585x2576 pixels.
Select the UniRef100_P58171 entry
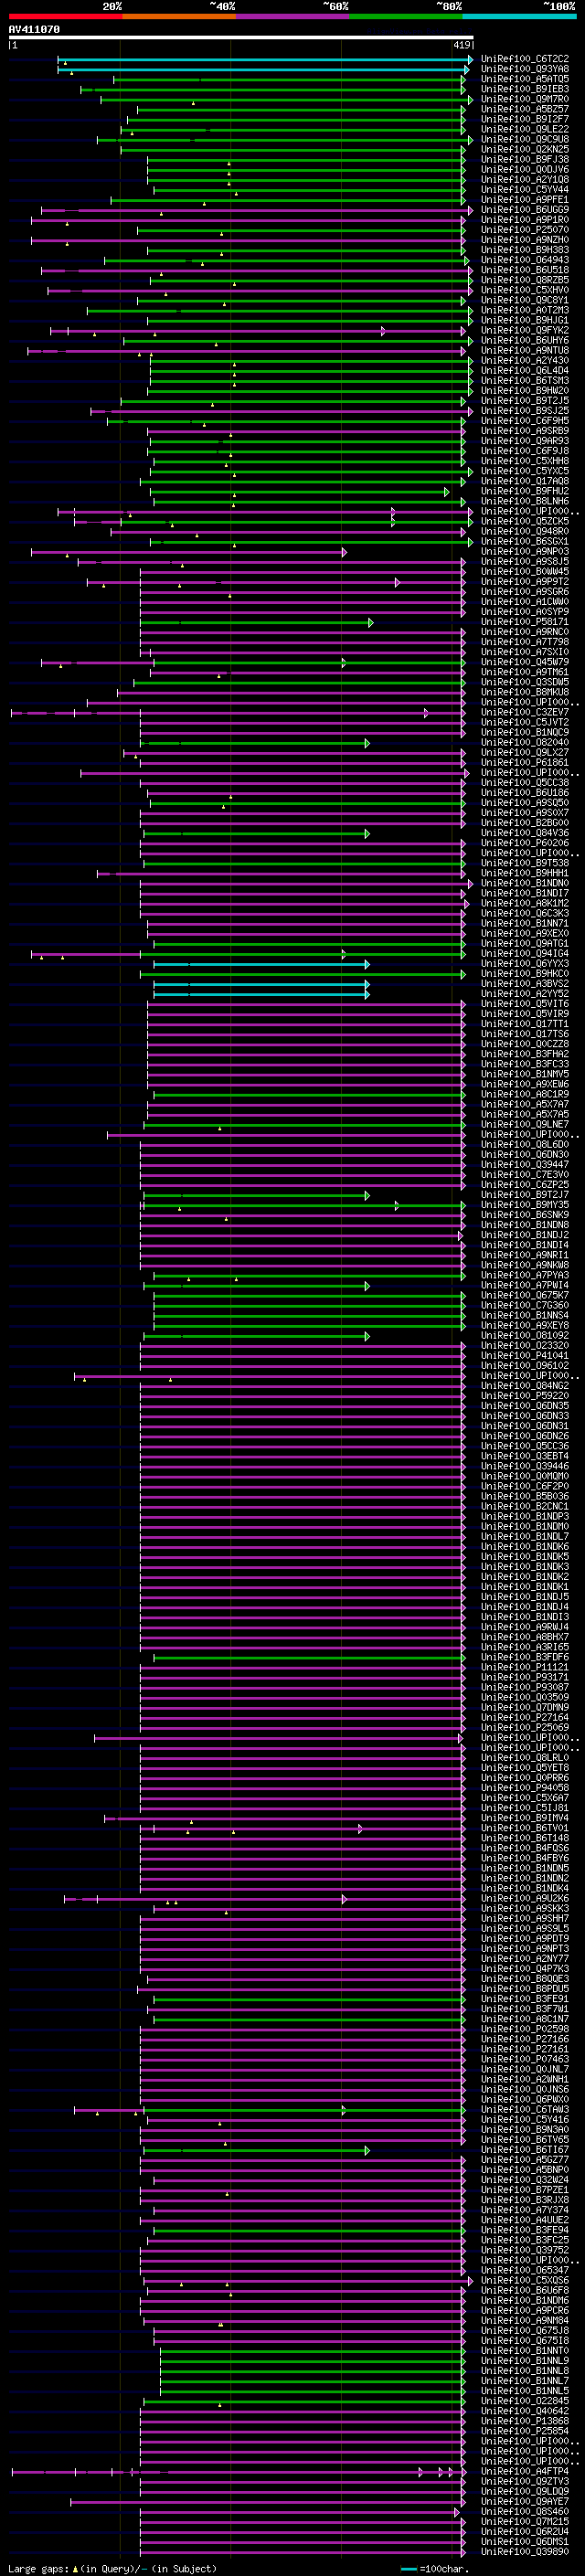click(525, 622)
